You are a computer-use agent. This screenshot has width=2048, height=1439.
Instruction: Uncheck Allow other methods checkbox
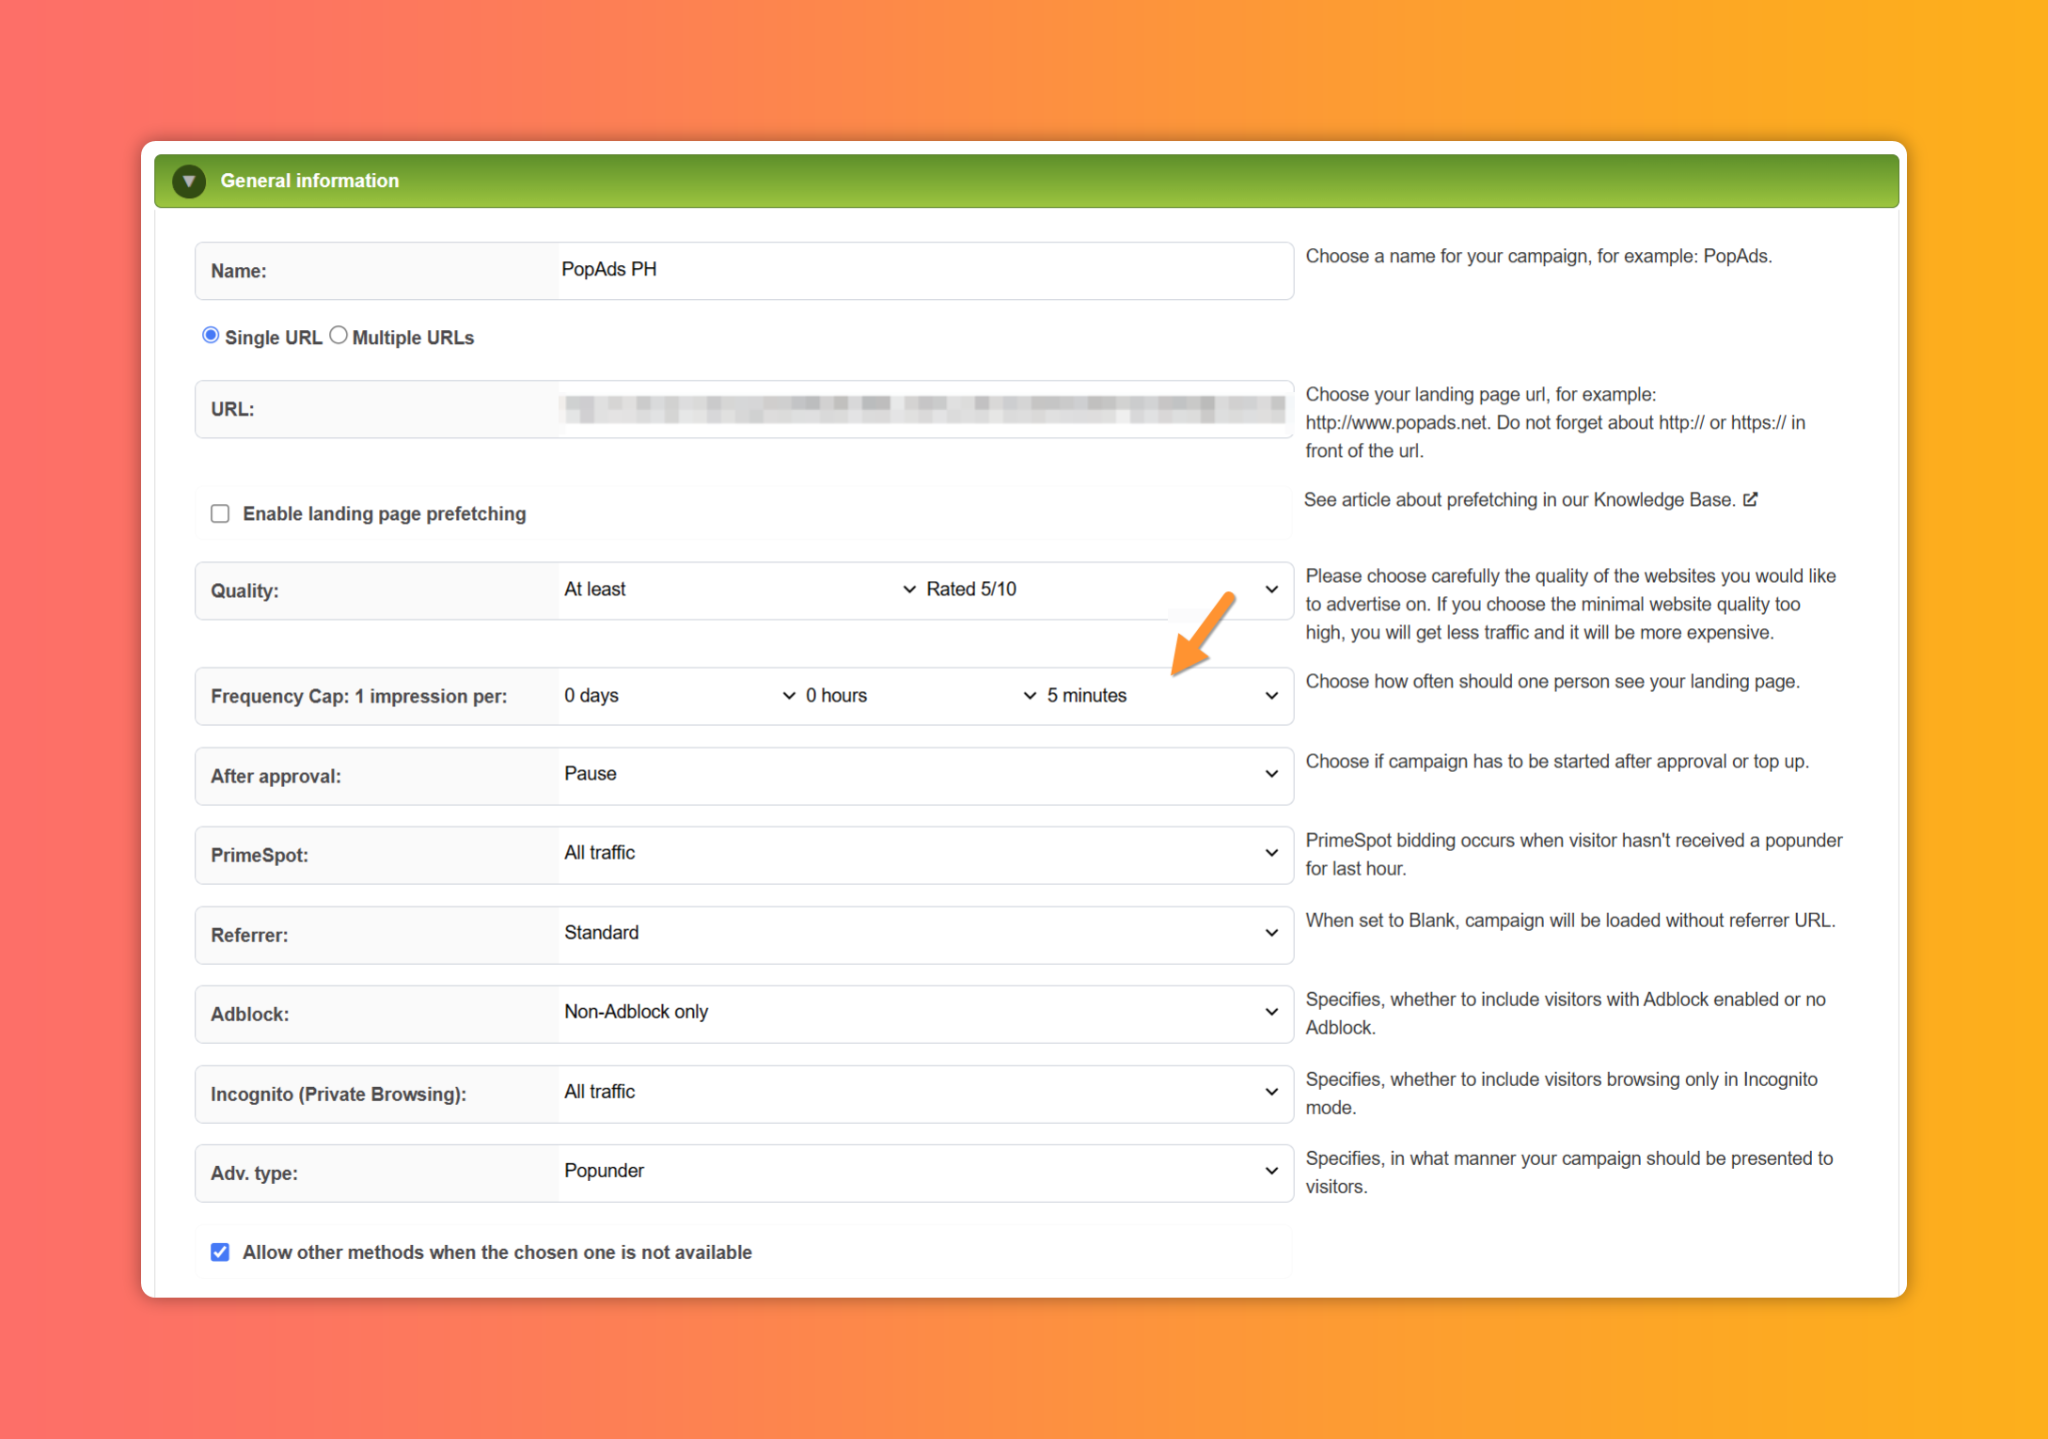220,1252
